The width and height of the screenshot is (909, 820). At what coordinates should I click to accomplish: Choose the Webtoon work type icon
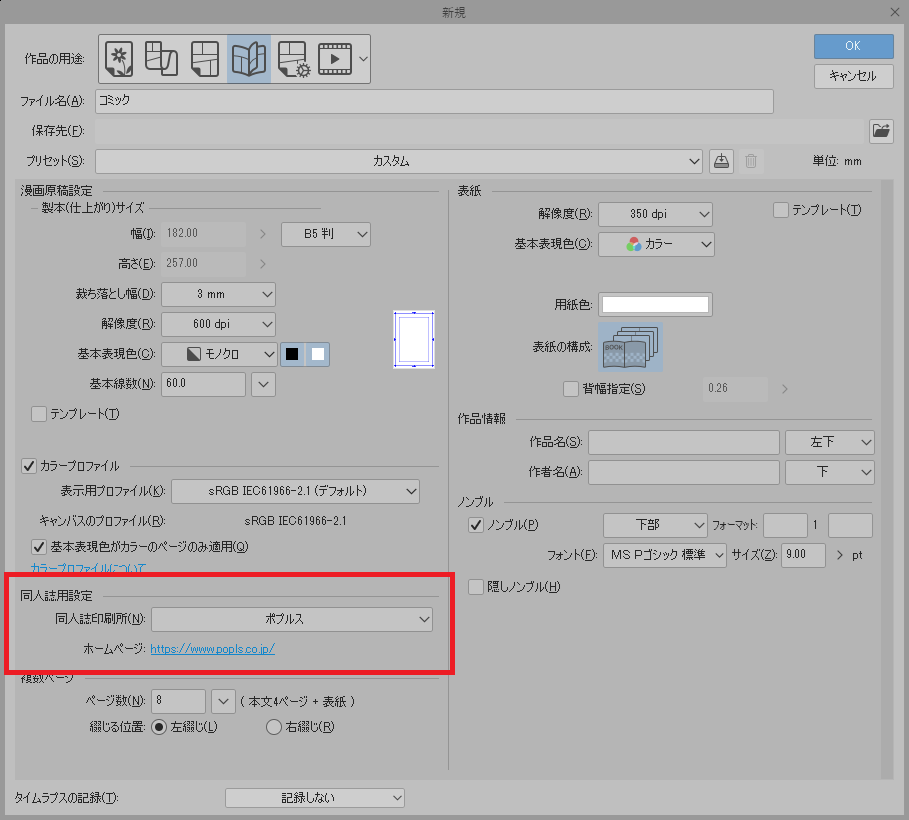click(162, 59)
